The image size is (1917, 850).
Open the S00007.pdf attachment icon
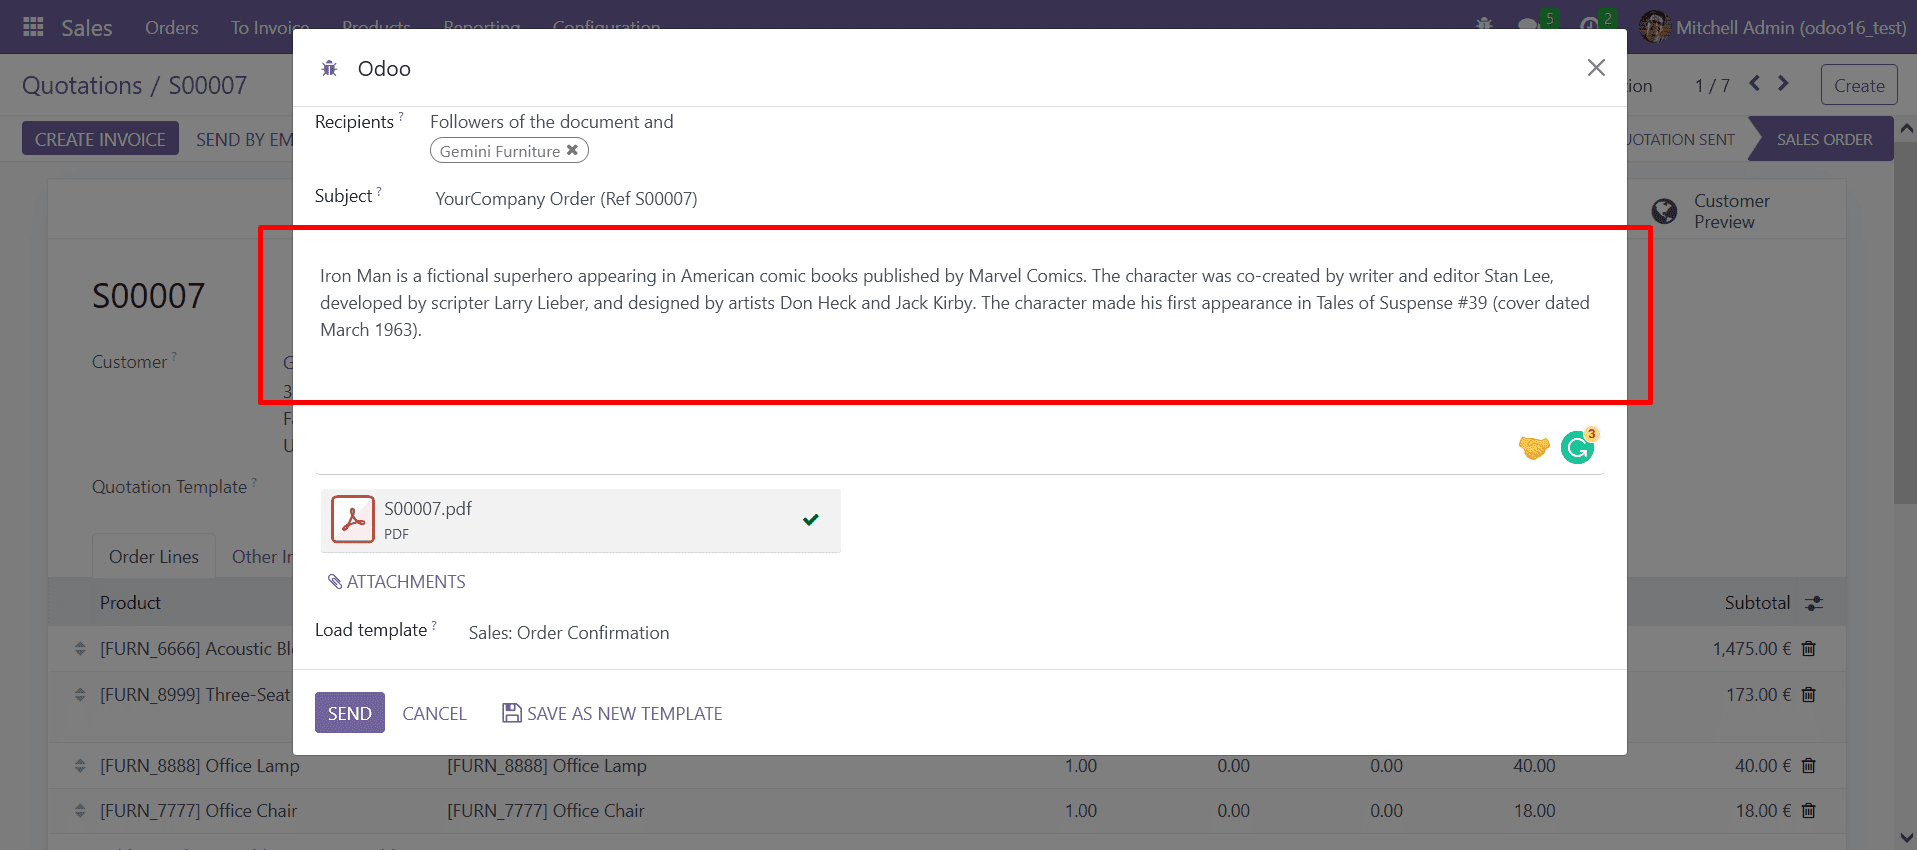[x=353, y=520]
